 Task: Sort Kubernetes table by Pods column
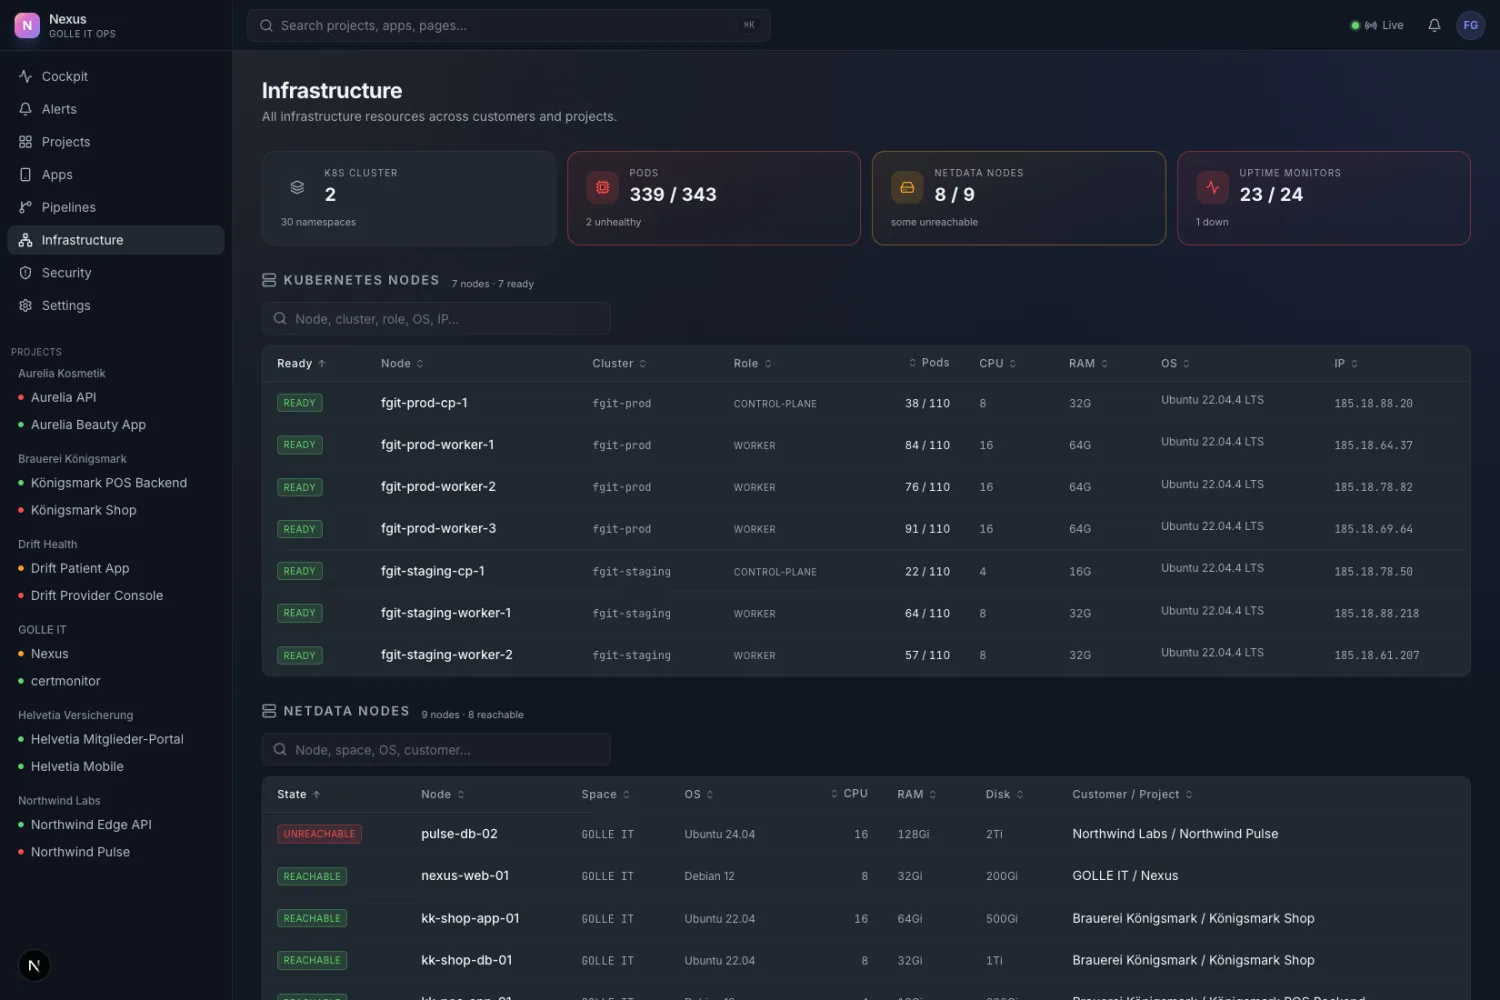coord(929,363)
